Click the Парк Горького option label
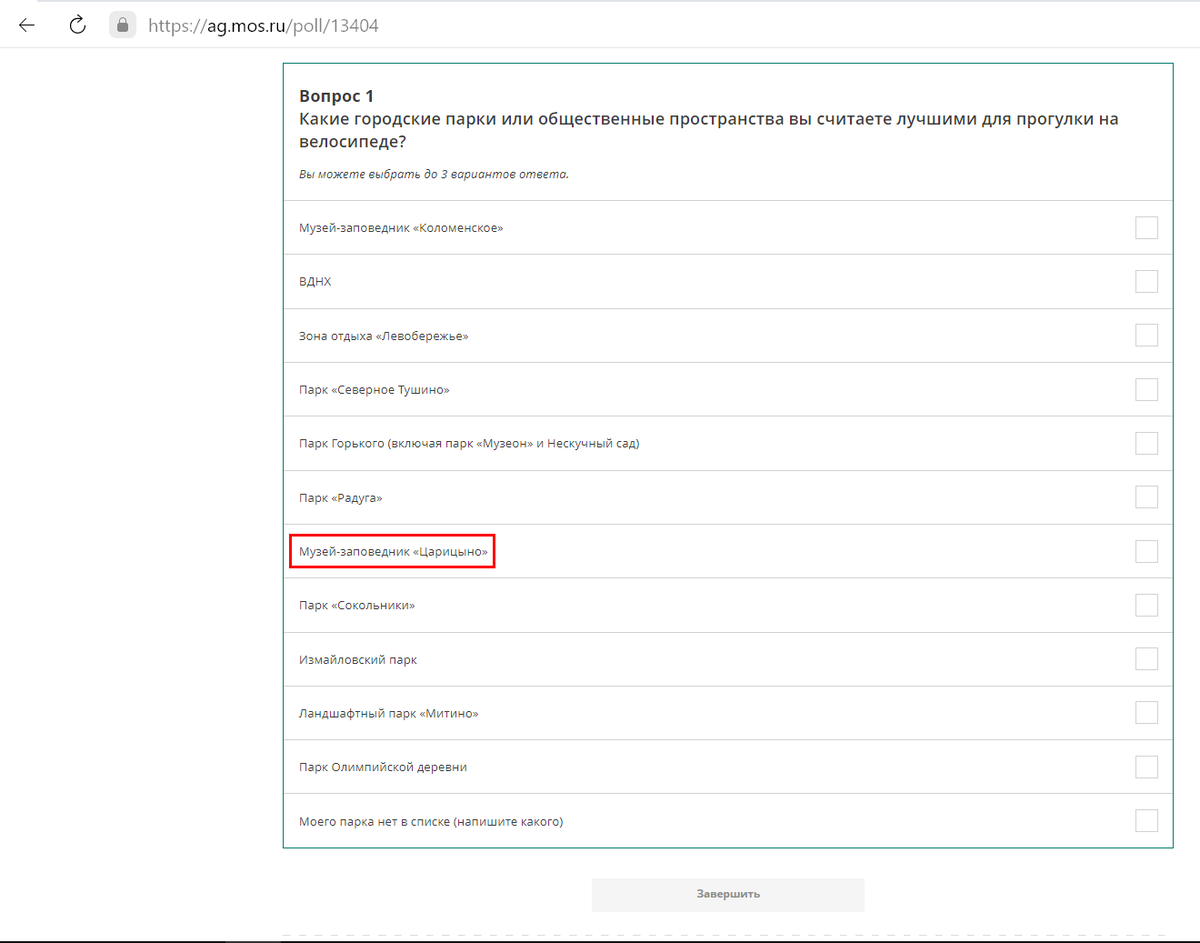The height and width of the screenshot is (943, 1200). tap(469, 444)
